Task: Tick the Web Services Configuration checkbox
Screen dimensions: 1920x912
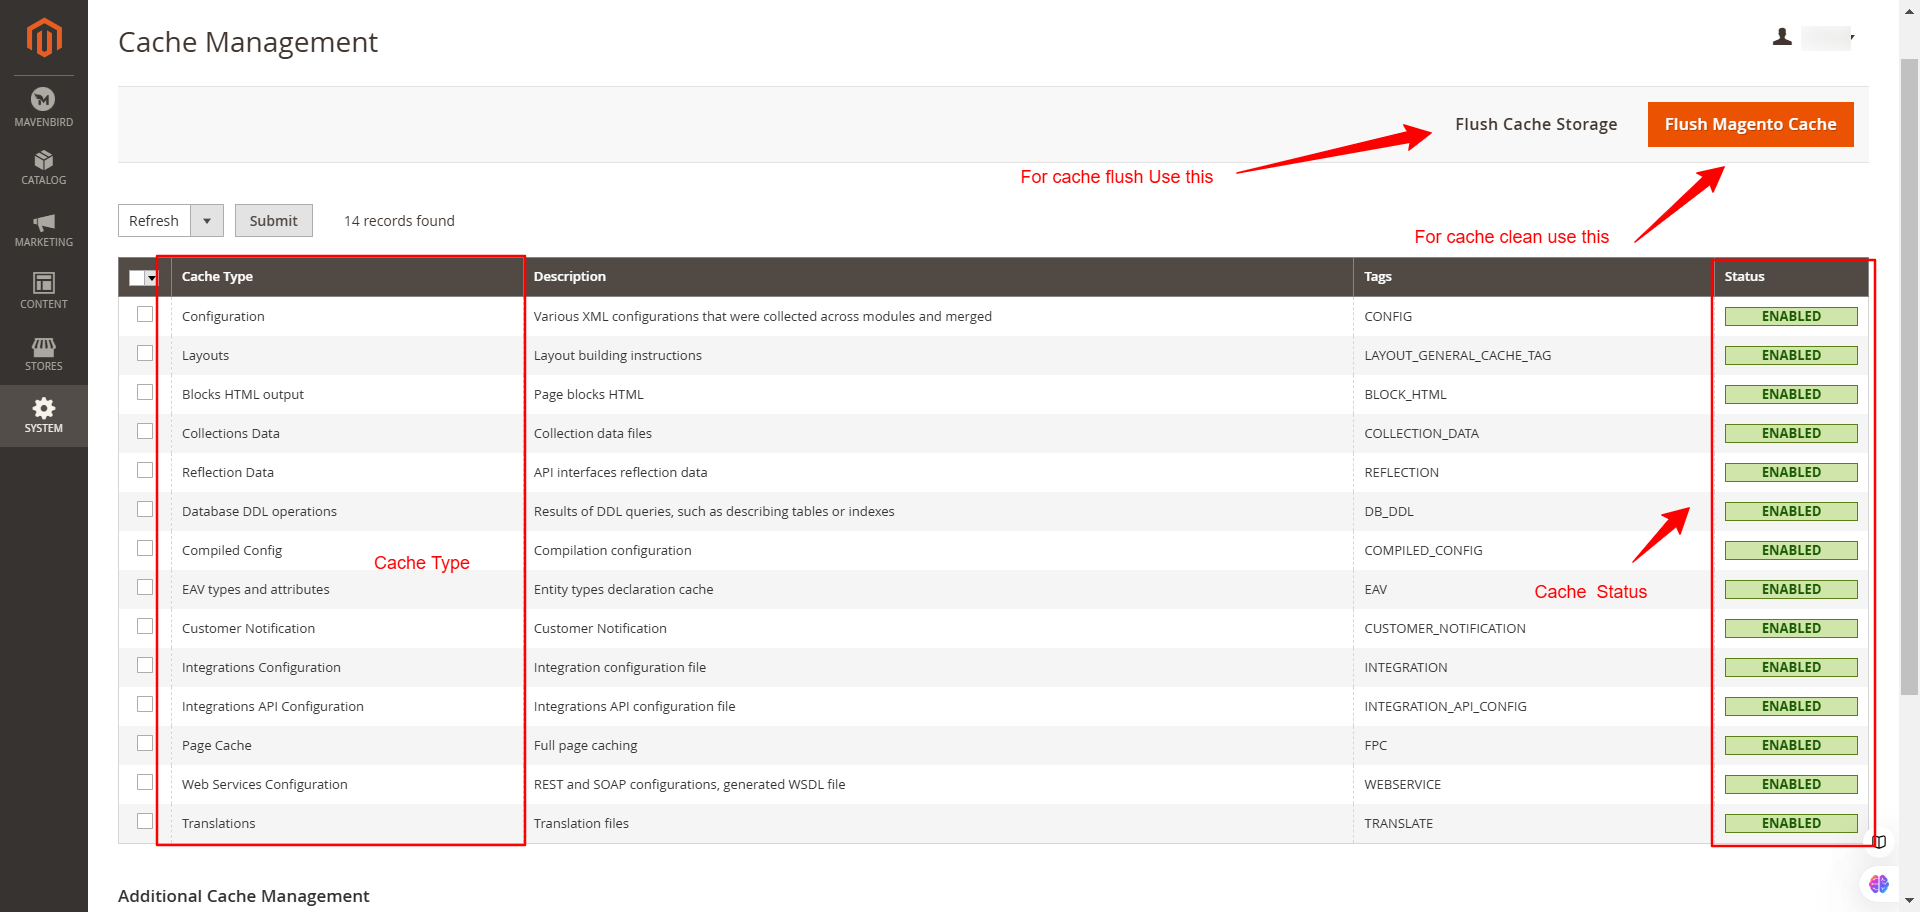Action: coord(145,782)
